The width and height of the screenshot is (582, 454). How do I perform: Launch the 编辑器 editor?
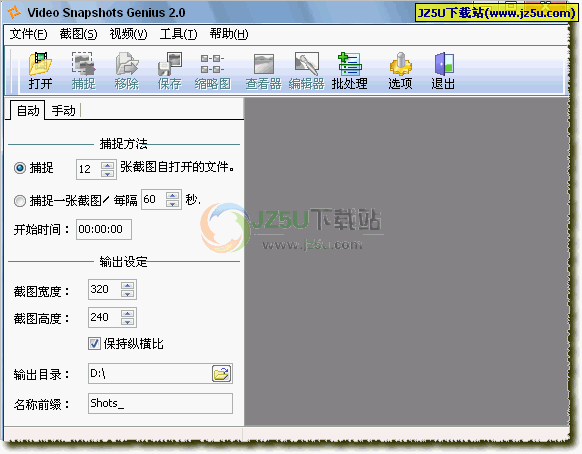pos(307,71)
